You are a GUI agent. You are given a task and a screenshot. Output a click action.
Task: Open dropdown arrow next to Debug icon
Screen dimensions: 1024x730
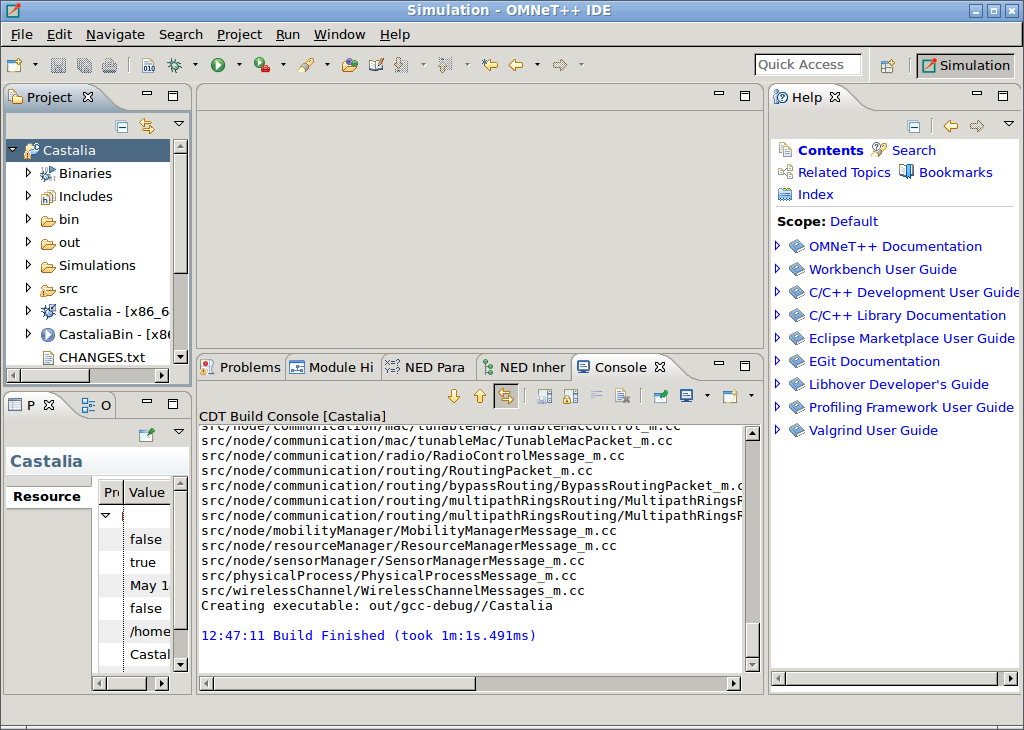[x=195, y=65]
